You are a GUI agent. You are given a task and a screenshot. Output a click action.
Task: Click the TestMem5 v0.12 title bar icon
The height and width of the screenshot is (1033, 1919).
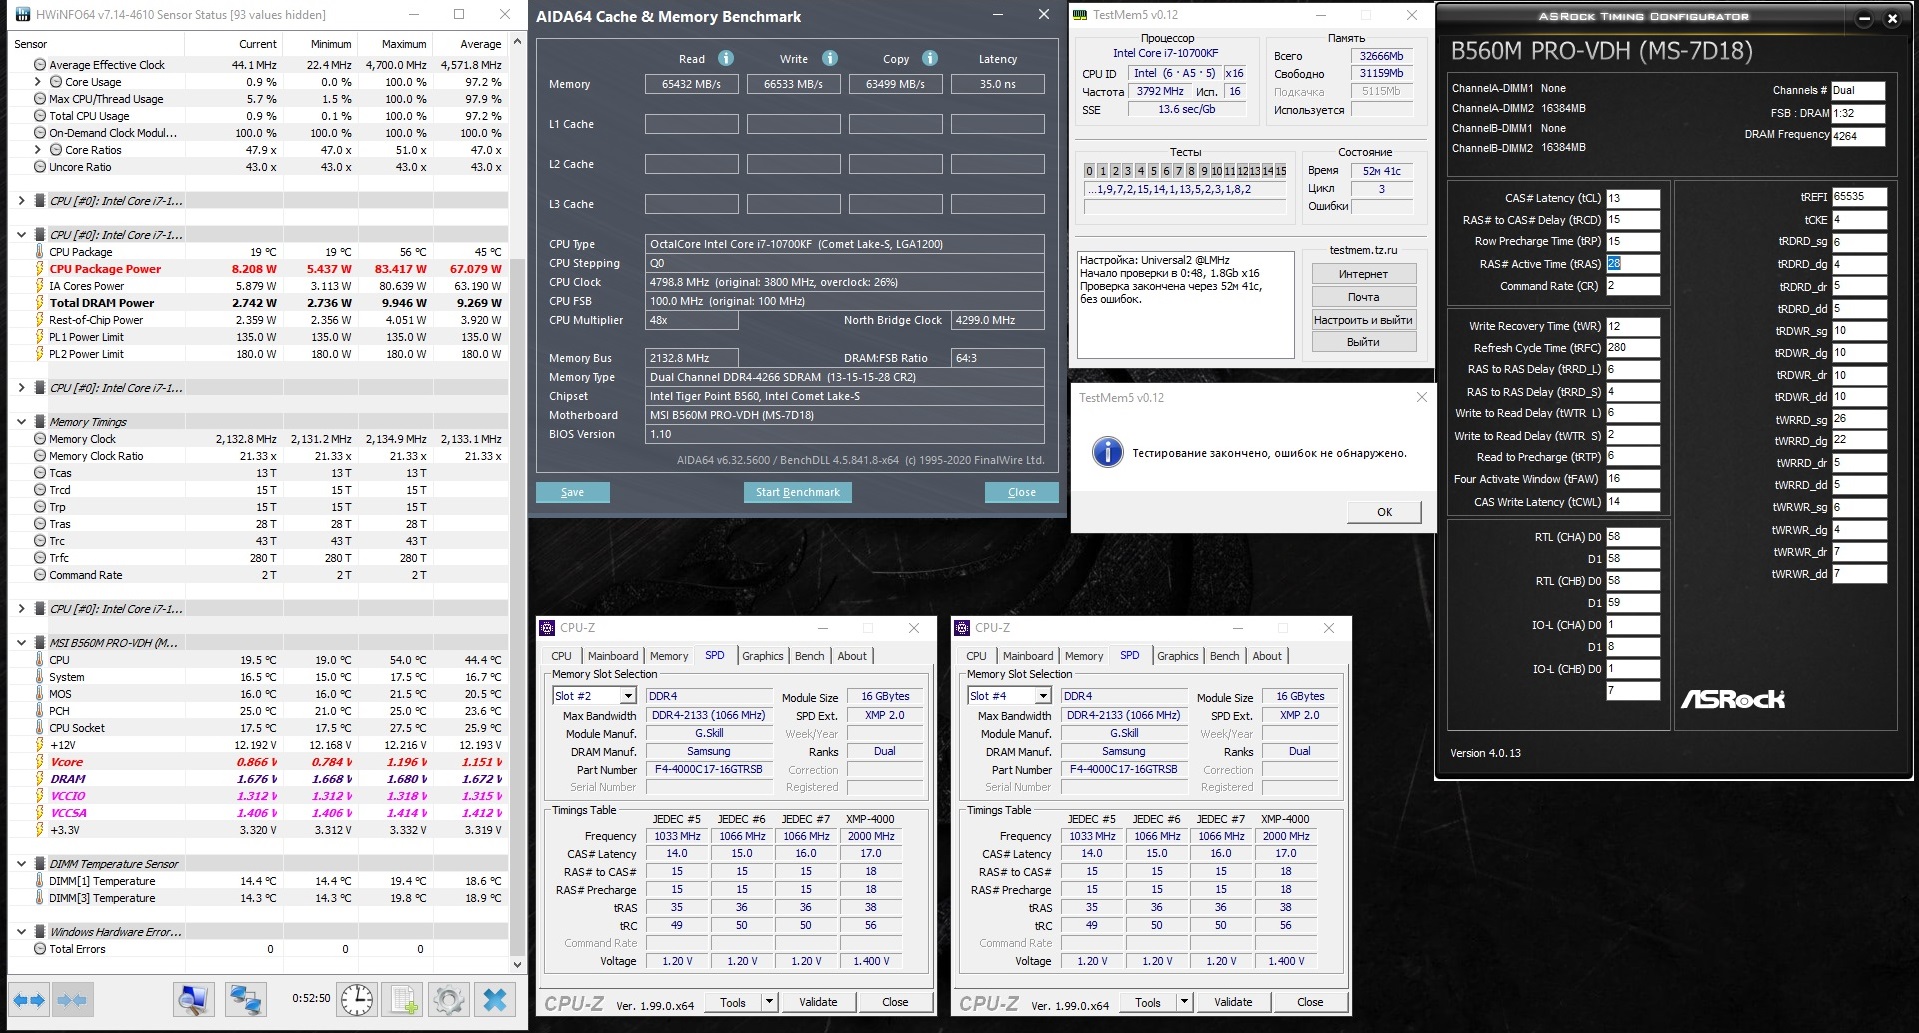1080,15
